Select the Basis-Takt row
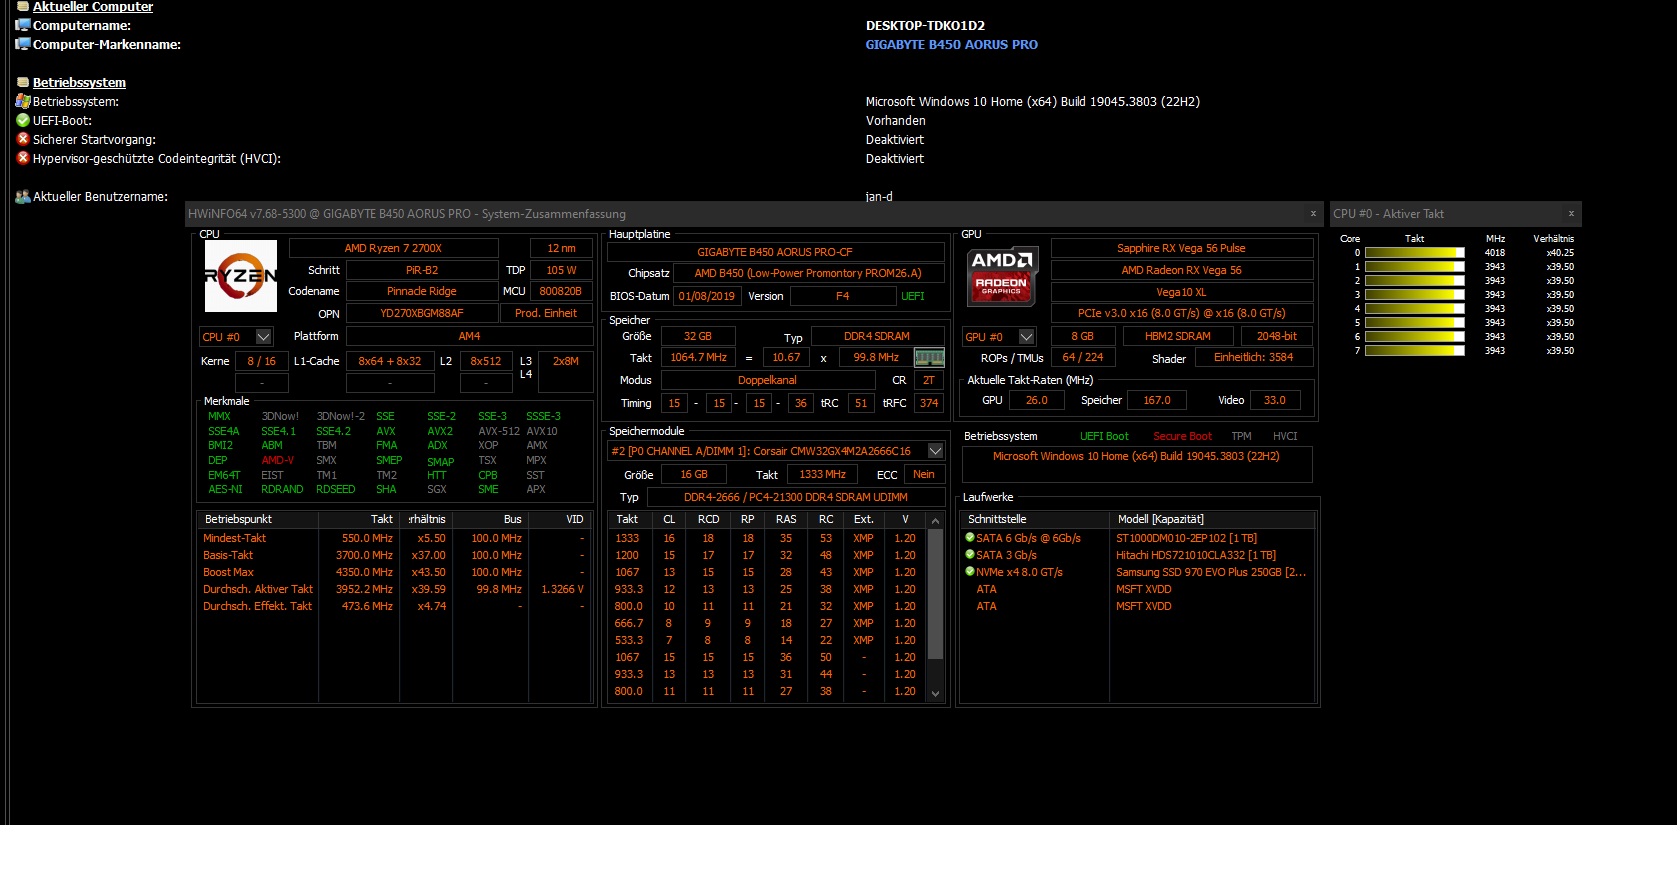The height and width of the screenshot is (896, 1677). pyautogui.click(x=394, y=555)
